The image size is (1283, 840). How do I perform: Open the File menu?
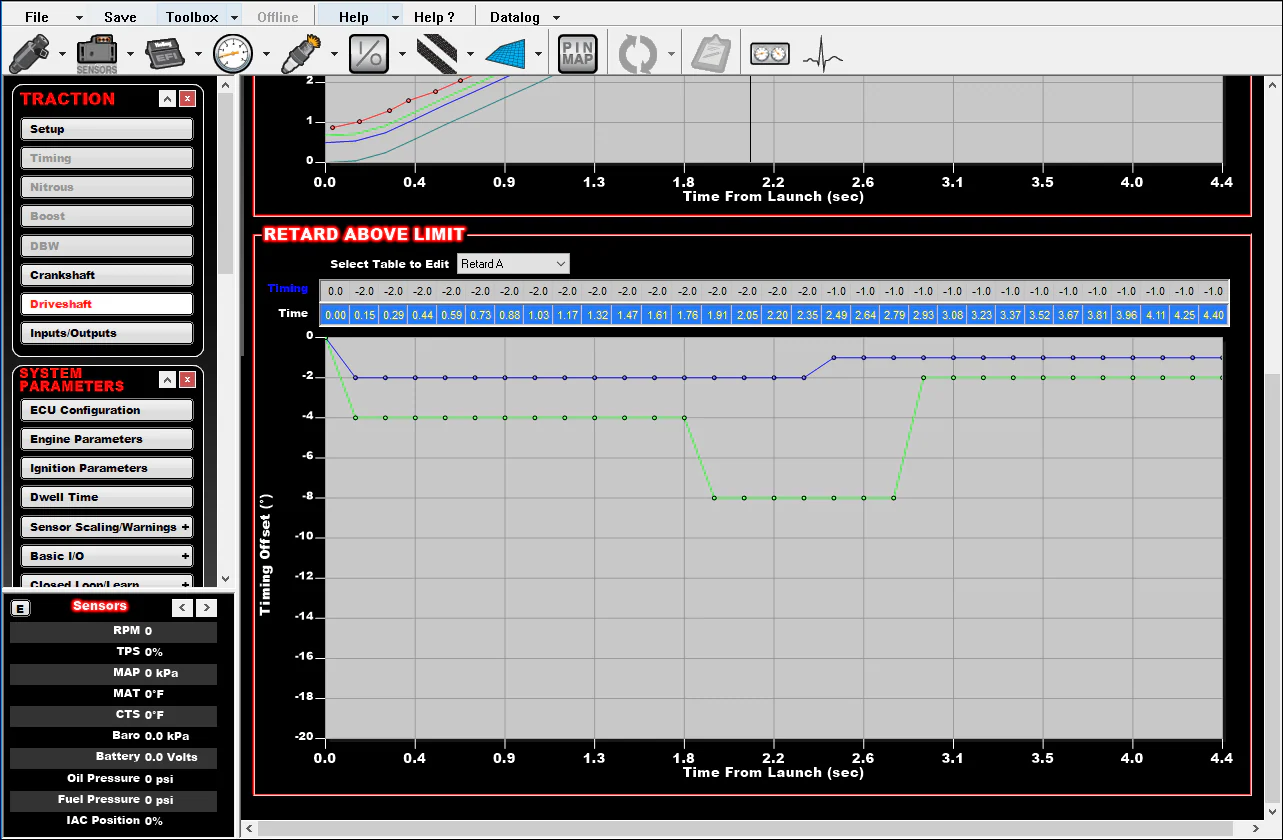click(35, 16)
